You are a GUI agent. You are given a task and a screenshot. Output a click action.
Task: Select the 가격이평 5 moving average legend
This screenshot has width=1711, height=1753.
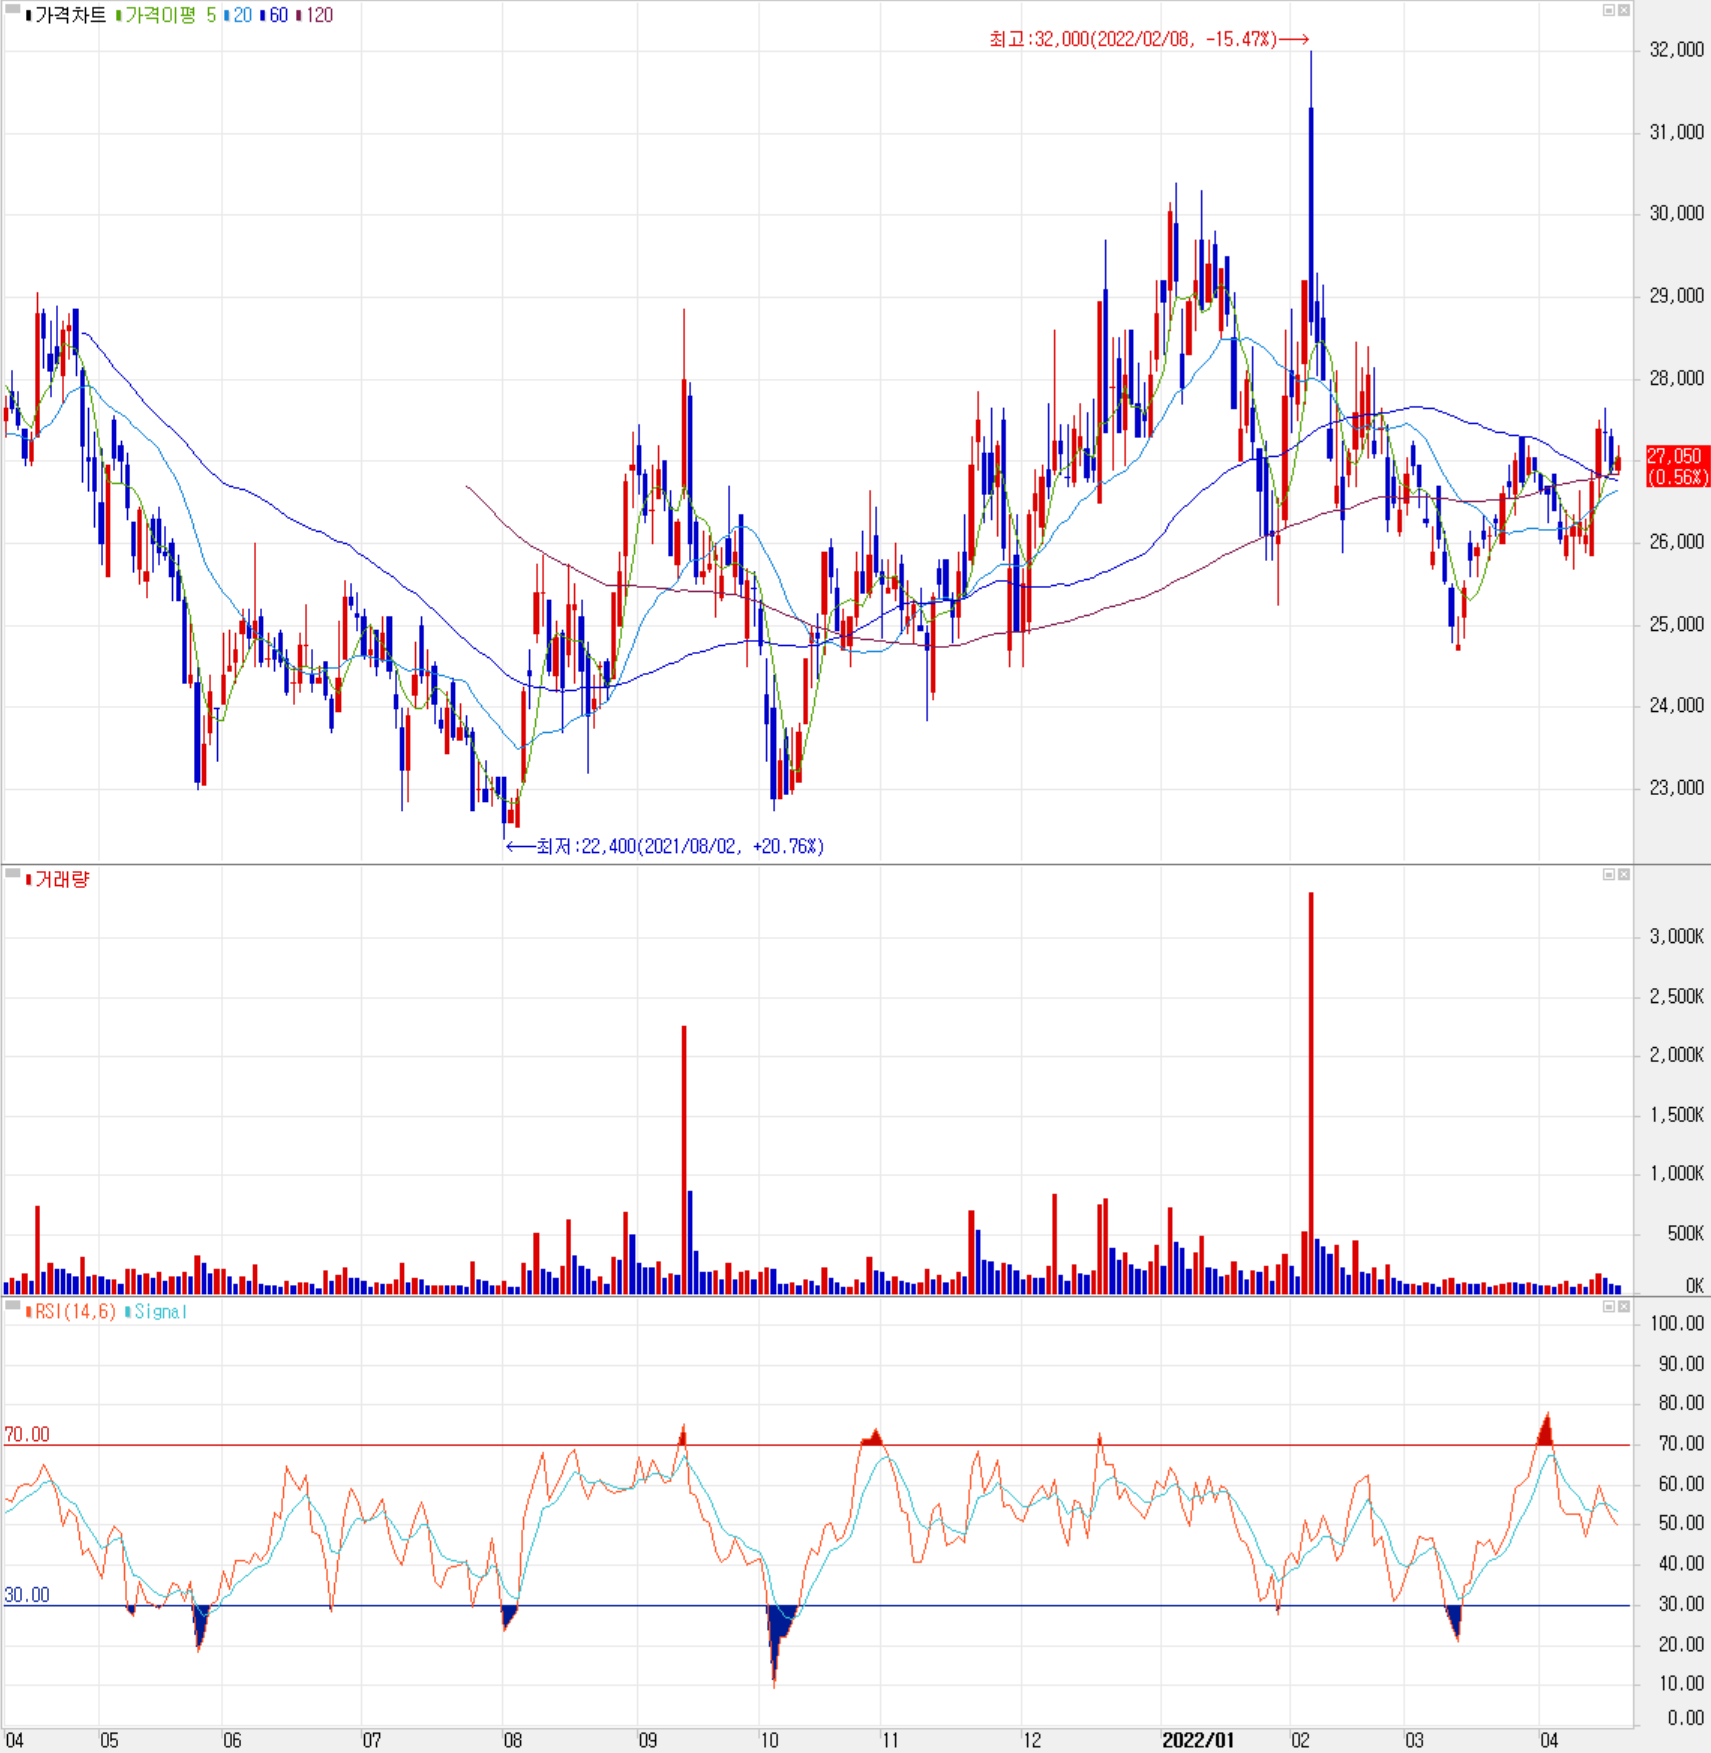pyautogui.click(x=166, y=15)
